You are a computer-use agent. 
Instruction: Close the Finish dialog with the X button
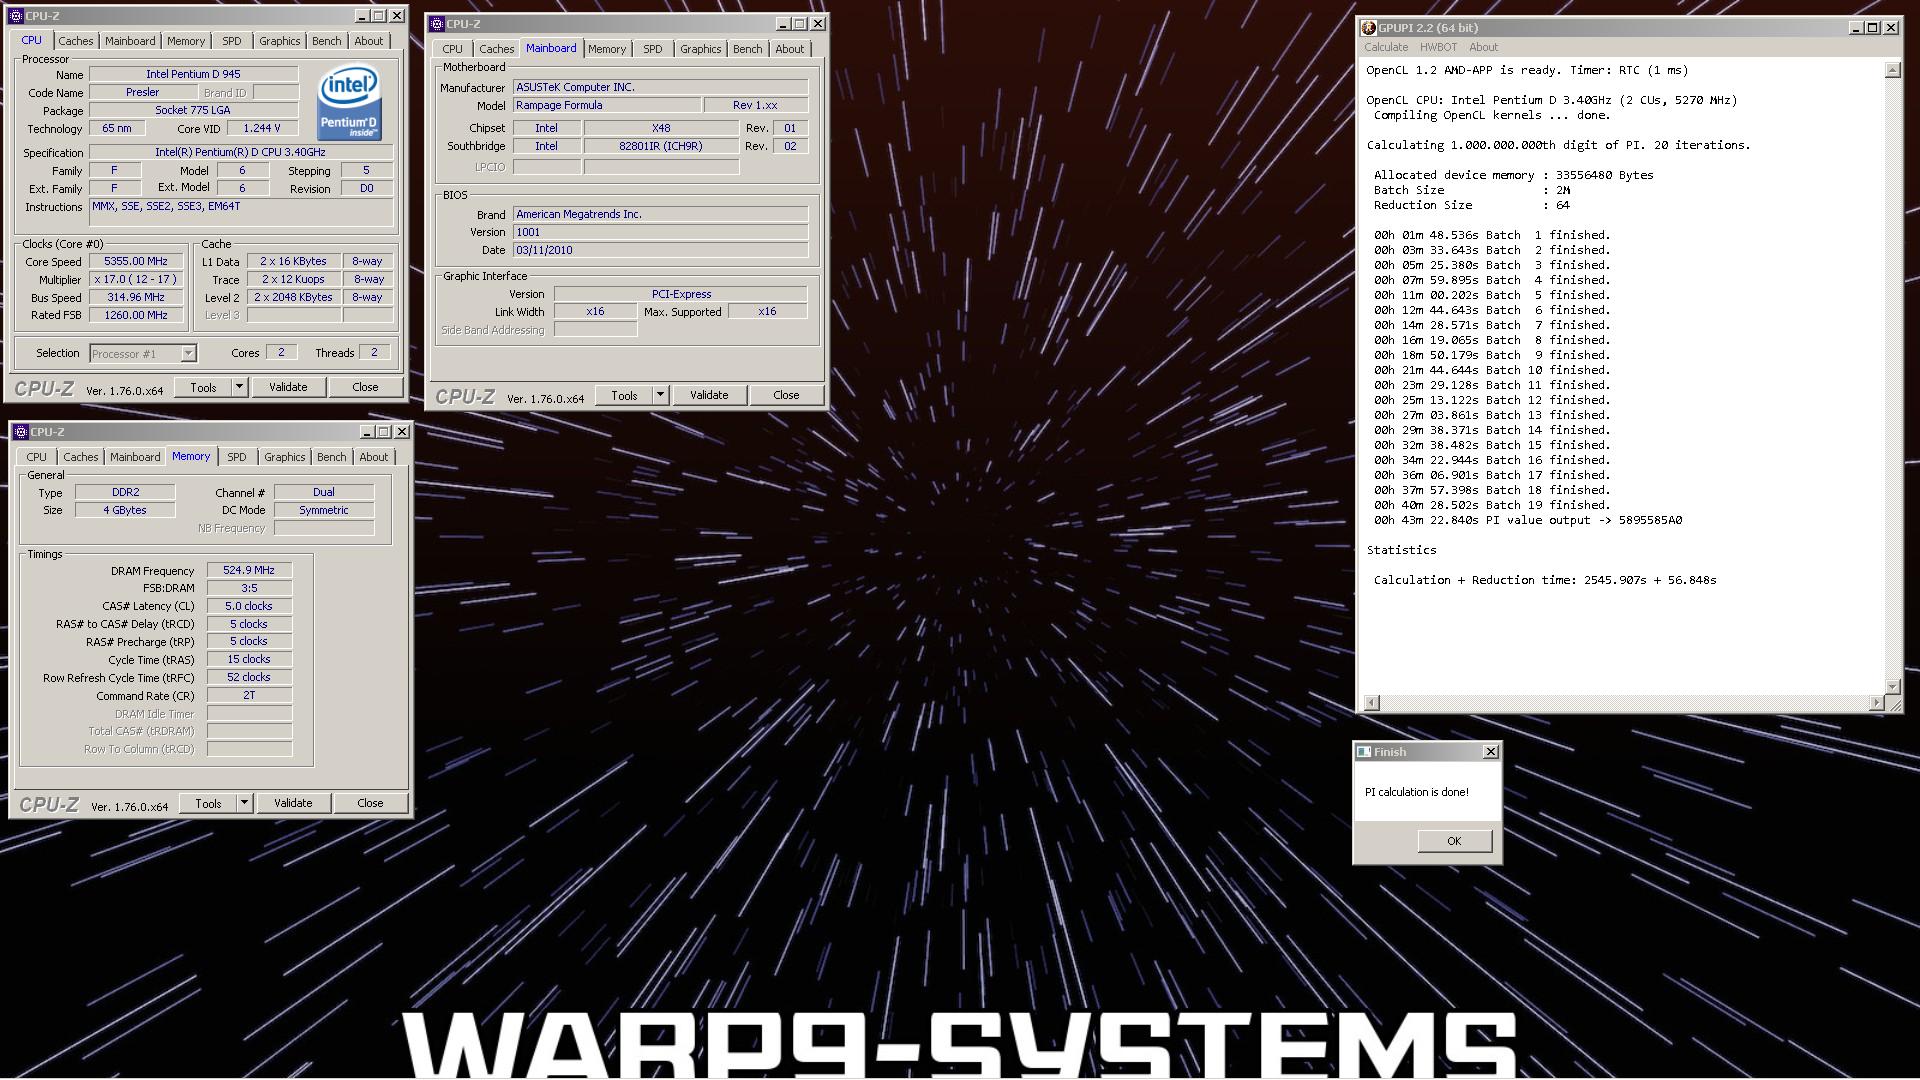point(1491,752)
